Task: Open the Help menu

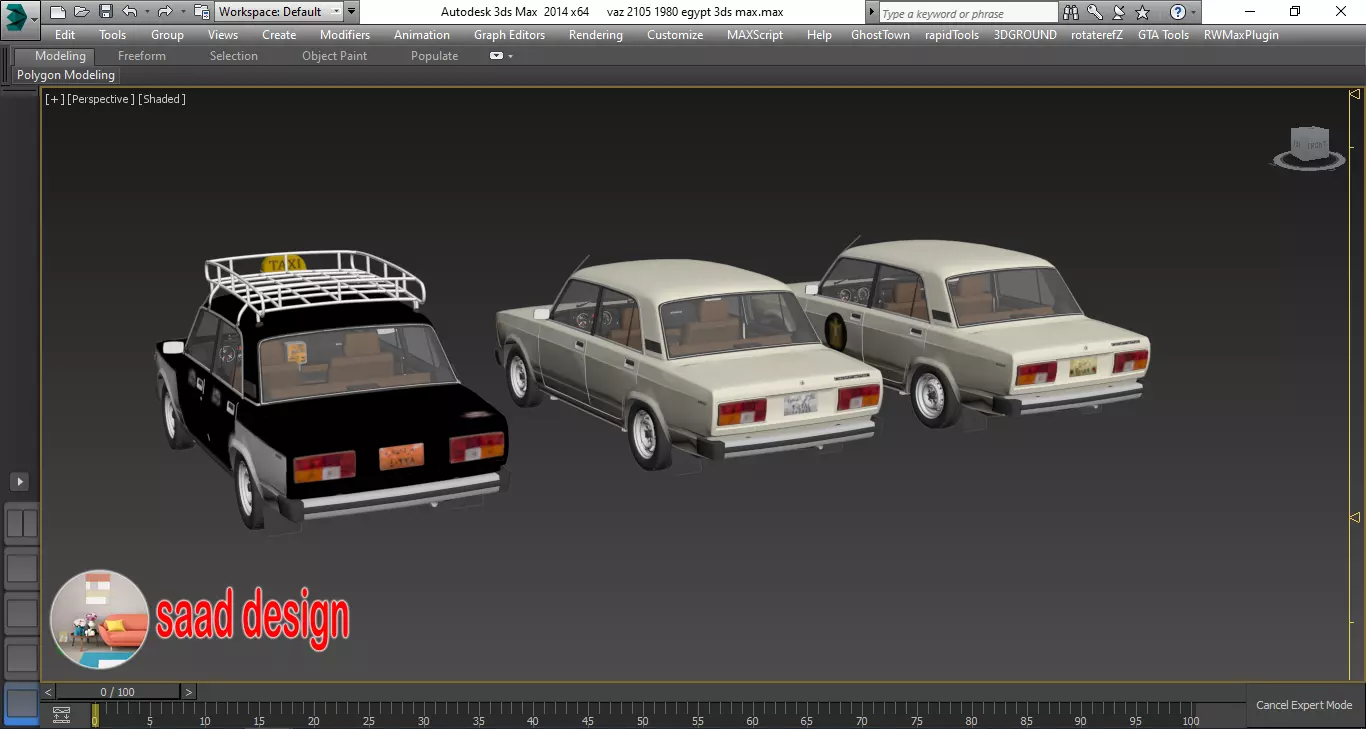Action: [819, 34]
